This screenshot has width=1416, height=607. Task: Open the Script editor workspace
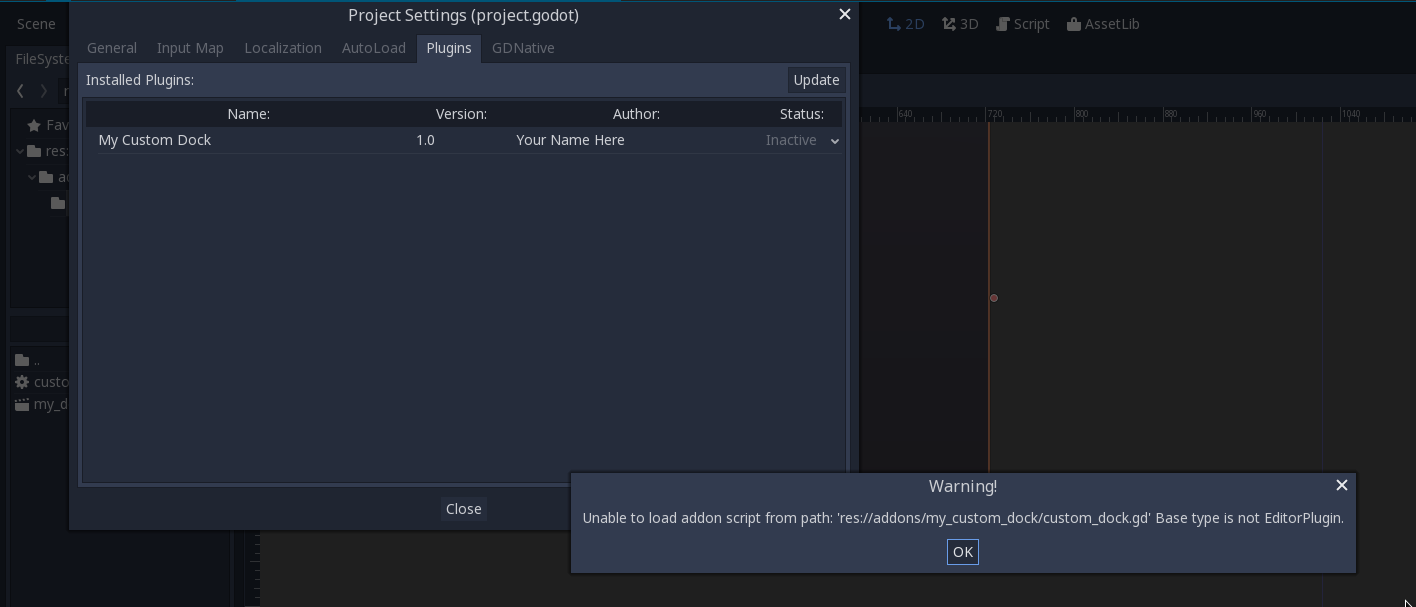[x=1022, y=24]
